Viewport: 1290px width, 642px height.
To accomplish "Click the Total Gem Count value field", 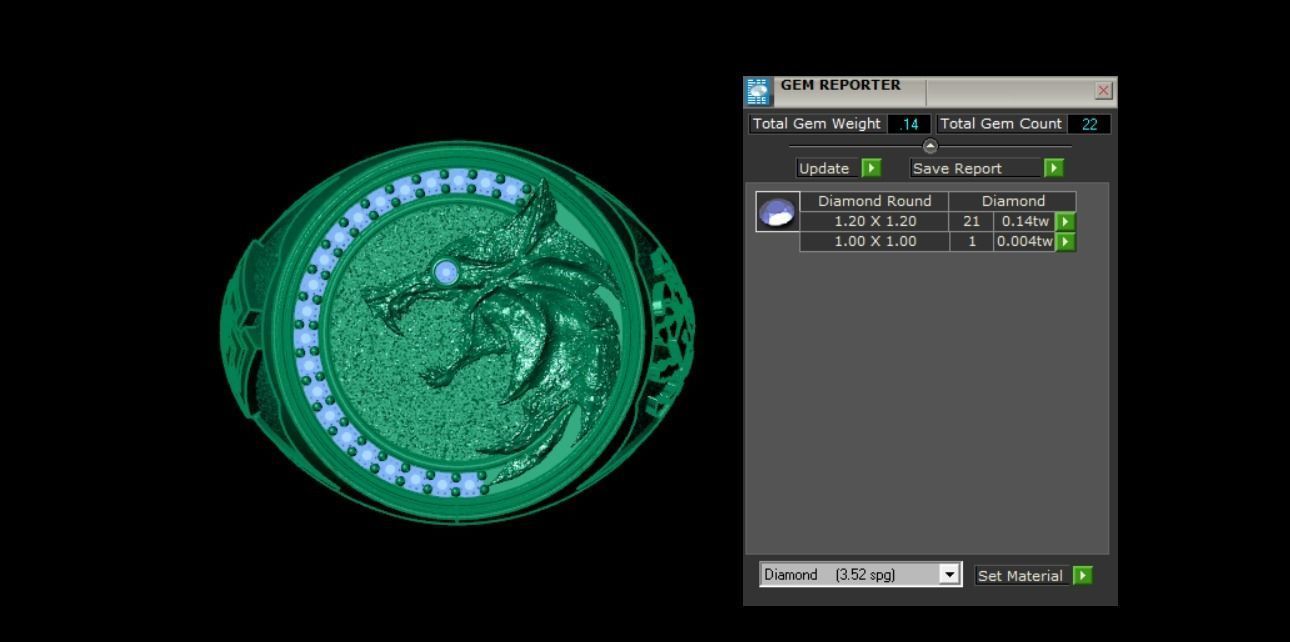I will click(x=1089, y=124).
